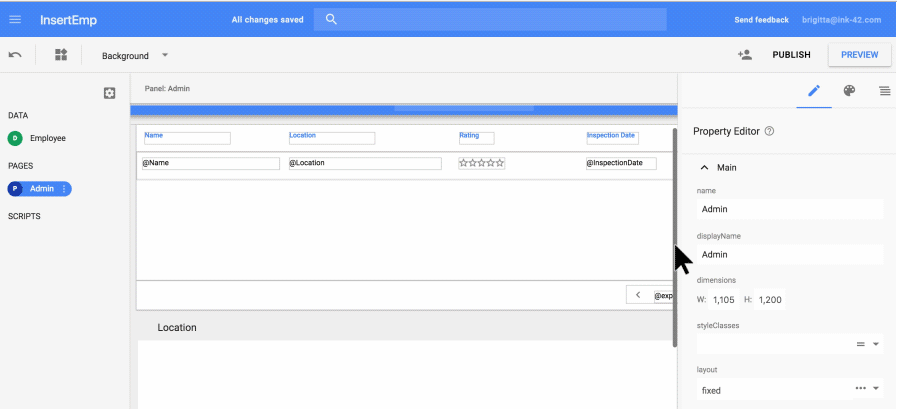Open the styleClasses dropdown arrow
Viewport: 897px width, 409px height.
875,344
